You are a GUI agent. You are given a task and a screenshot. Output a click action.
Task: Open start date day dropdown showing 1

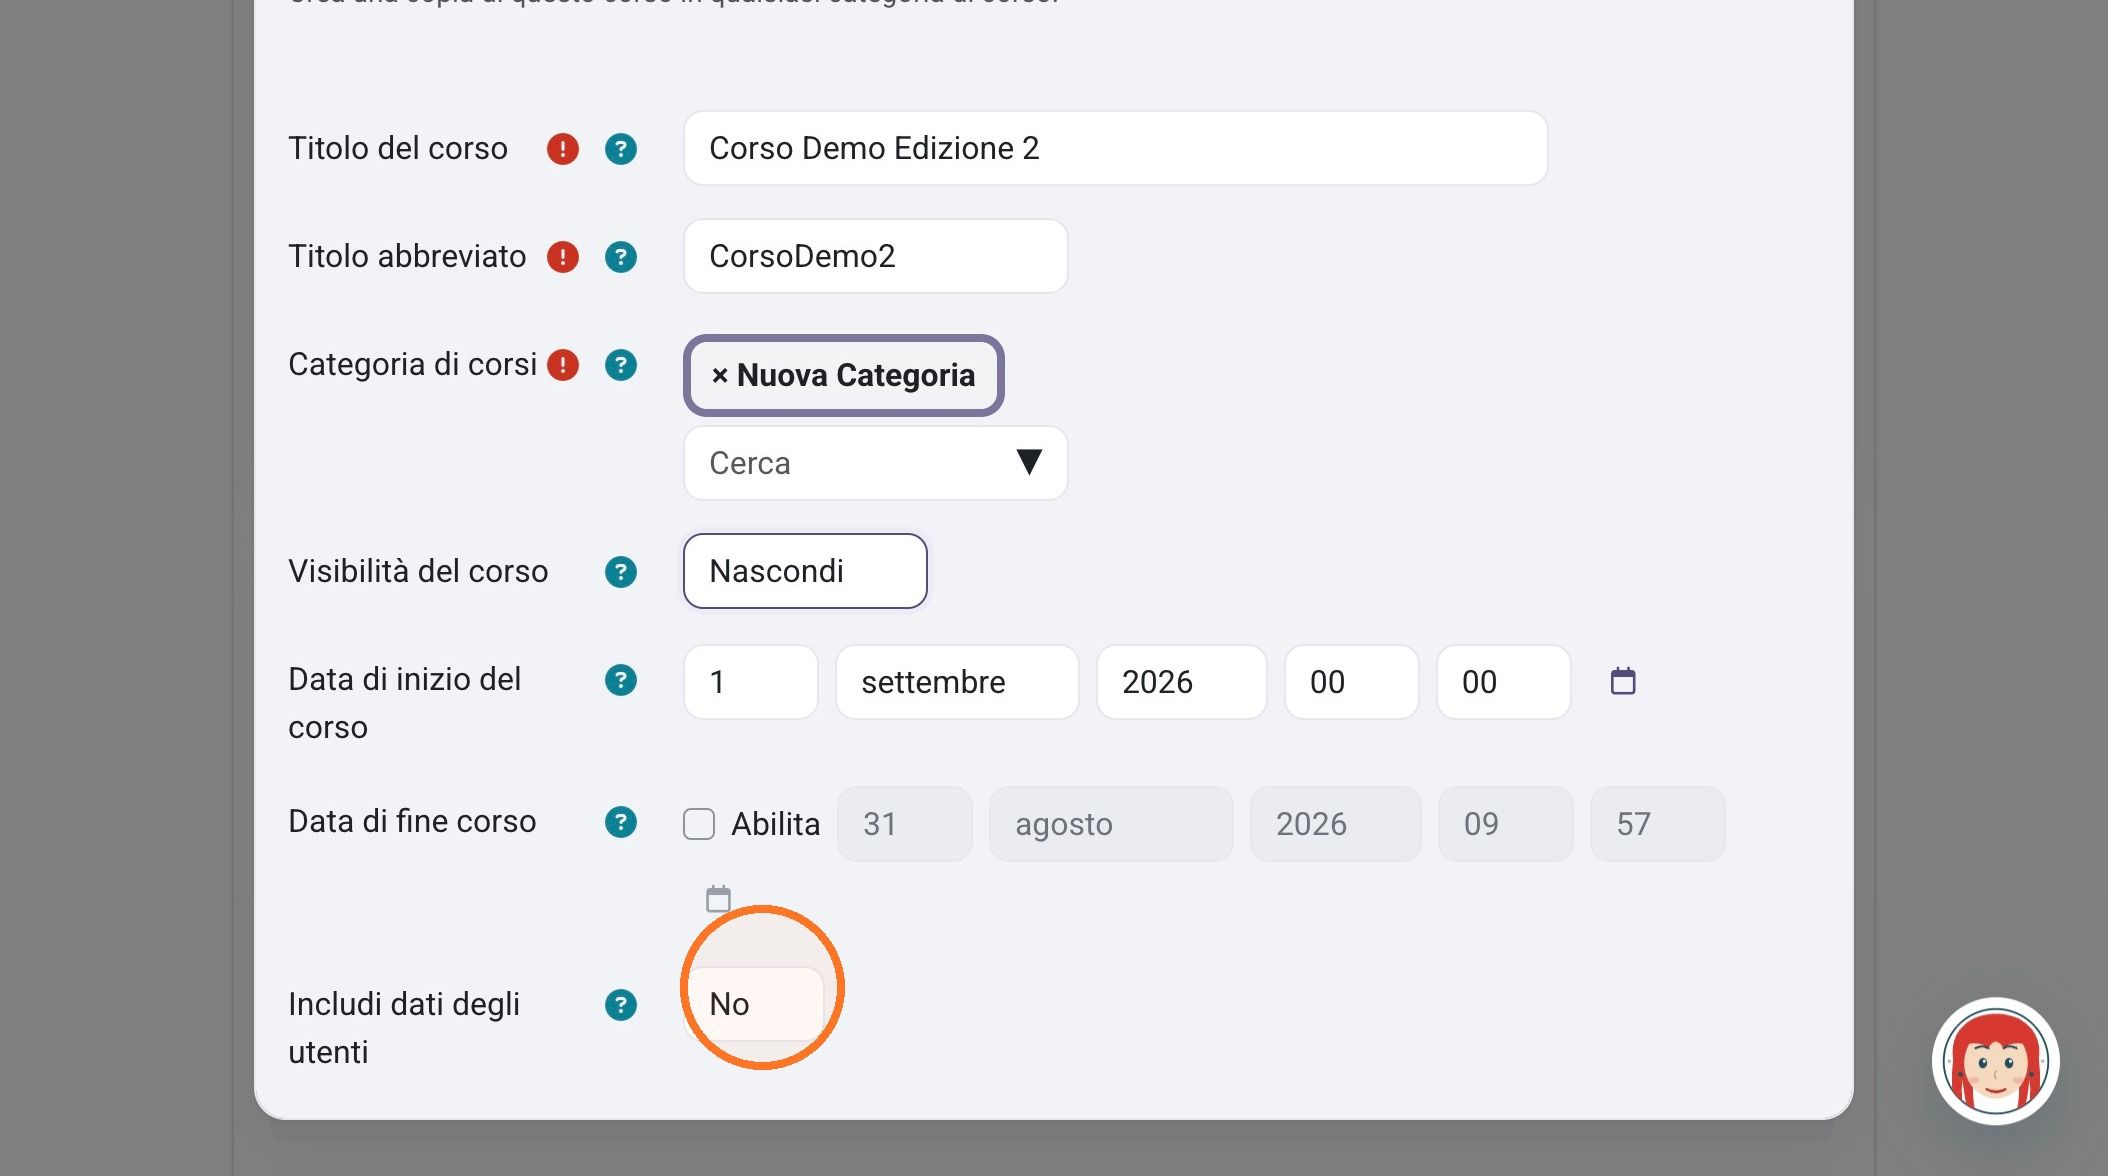coord(751,682)
